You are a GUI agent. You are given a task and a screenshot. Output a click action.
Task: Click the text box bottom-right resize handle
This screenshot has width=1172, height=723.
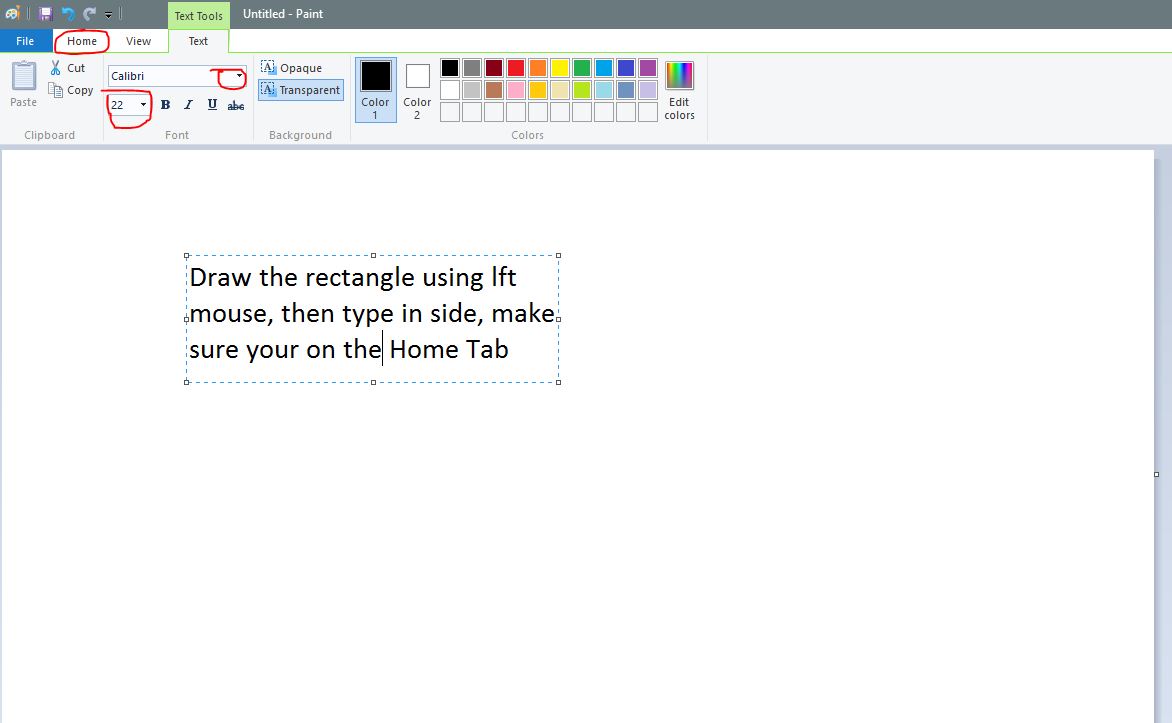(558, 382)
